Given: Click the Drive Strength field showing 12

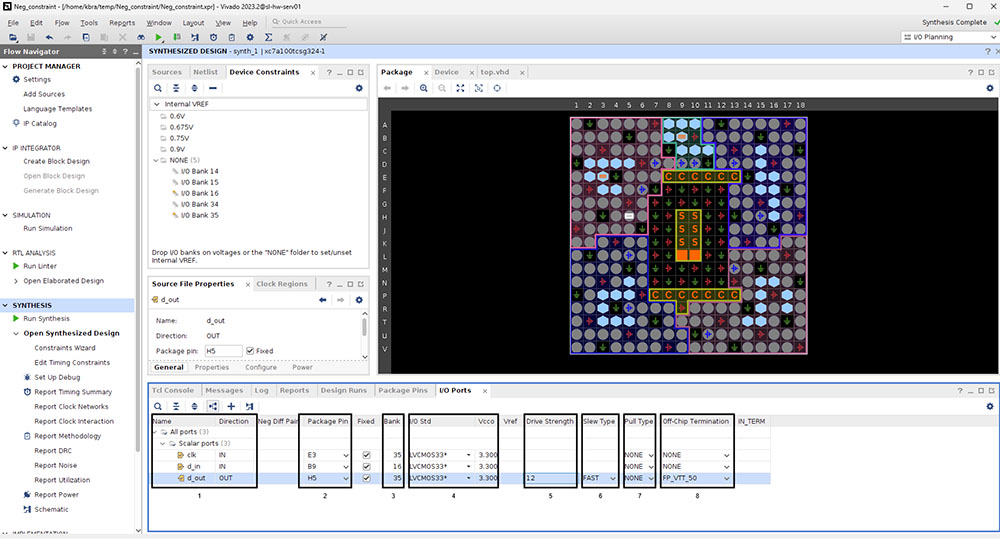Looking at the screenshot, I should 550,478.
